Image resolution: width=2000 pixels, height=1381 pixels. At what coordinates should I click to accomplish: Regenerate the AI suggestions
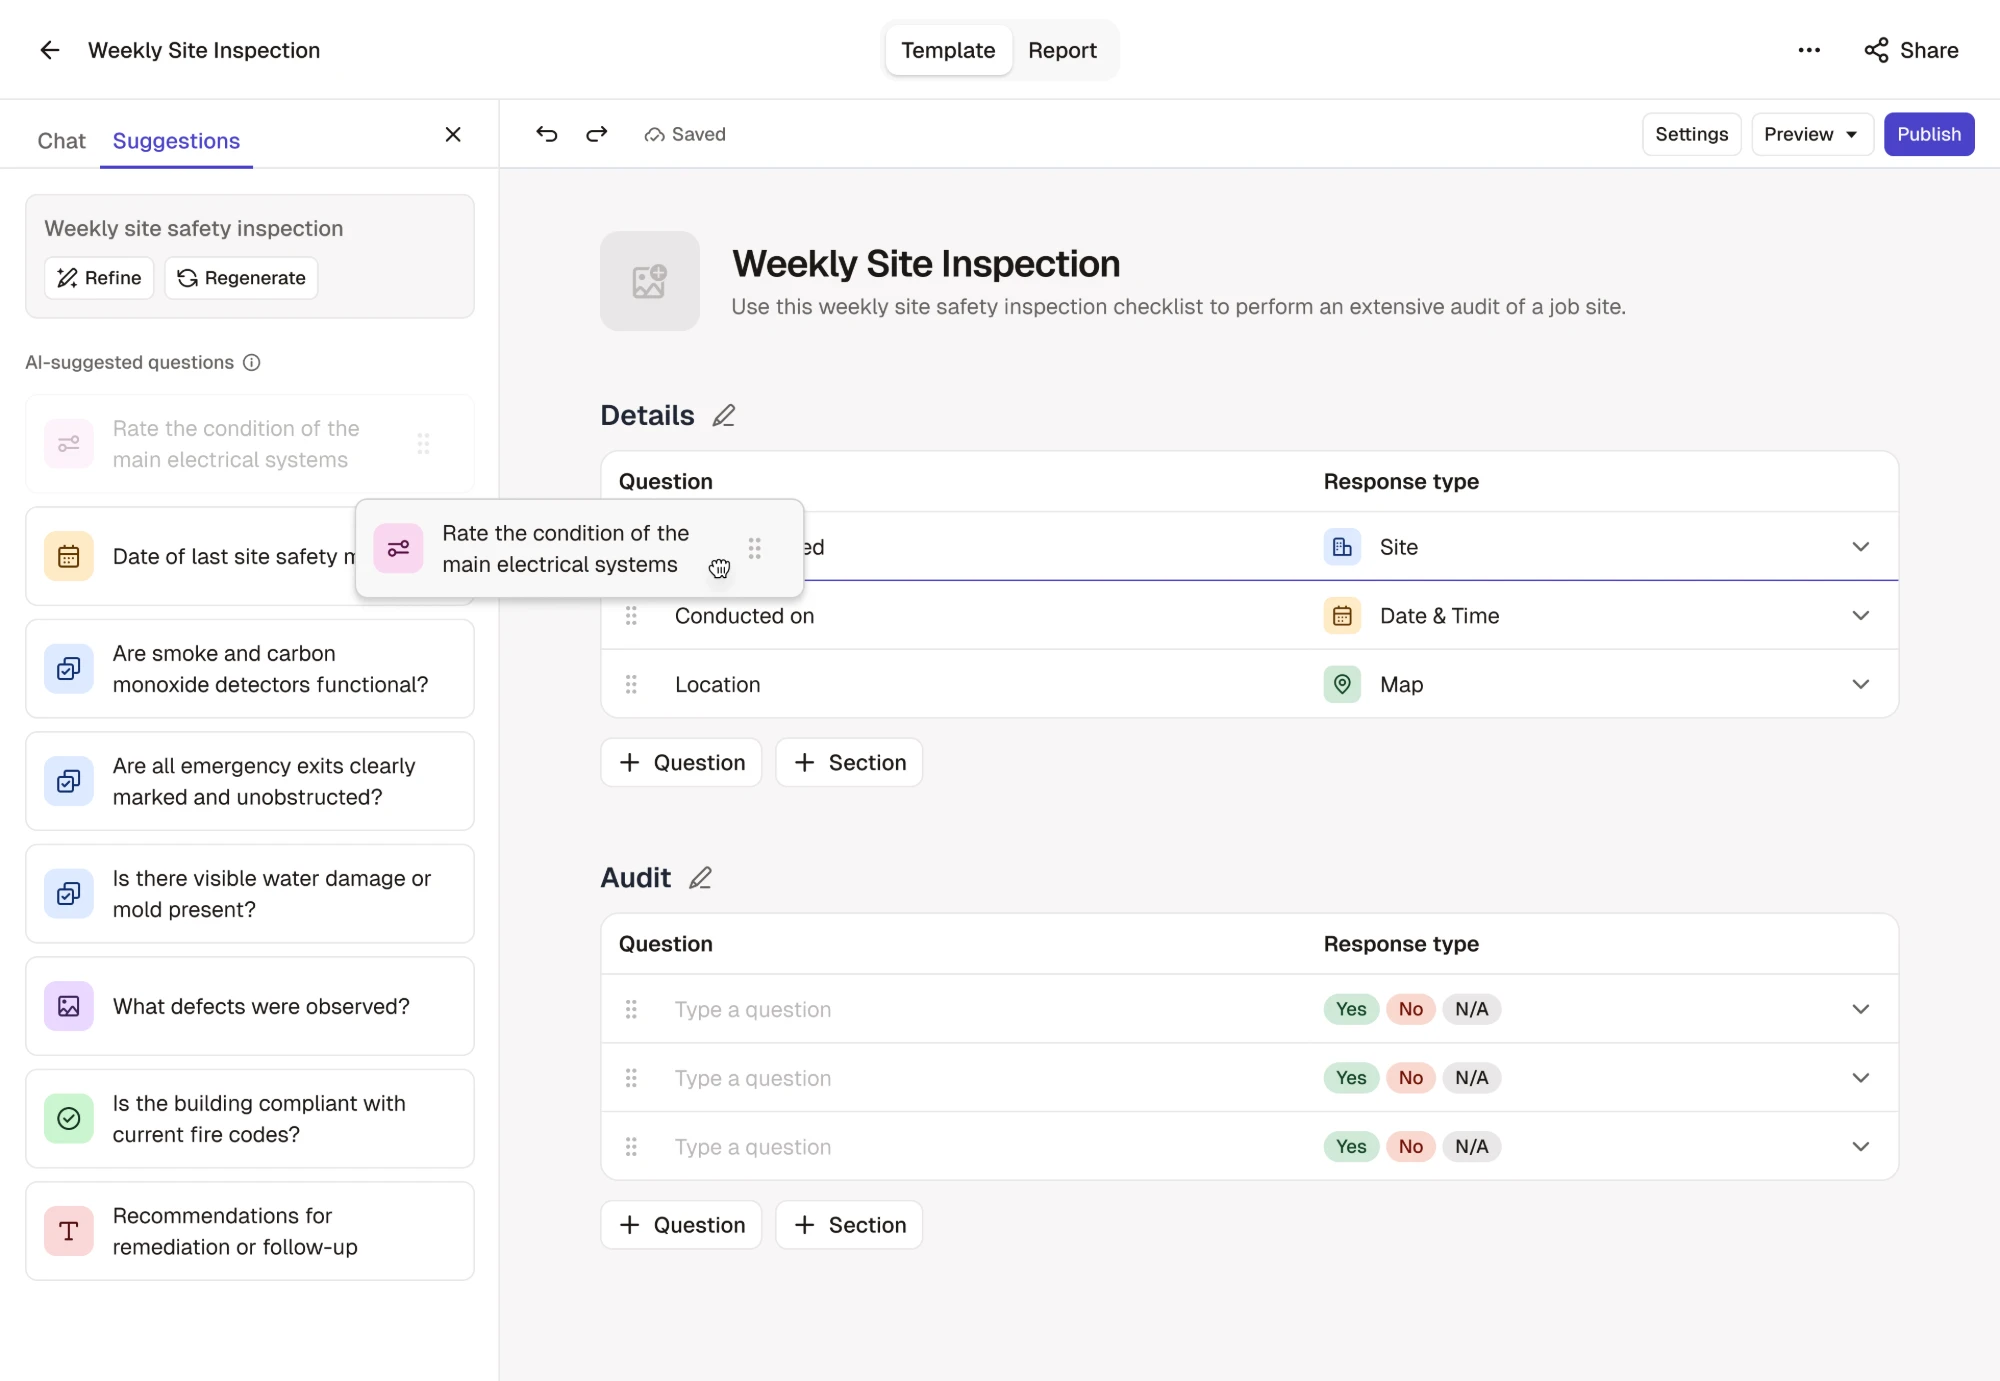tap(241, 278)
